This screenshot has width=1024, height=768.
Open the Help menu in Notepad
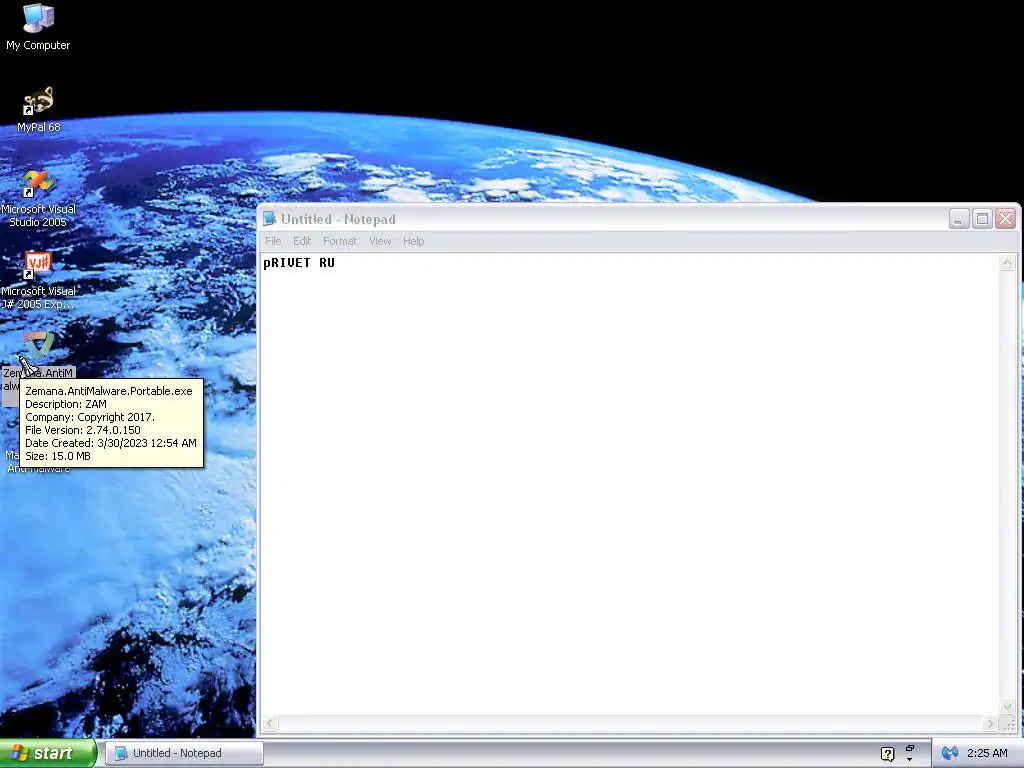coord(413,241)
